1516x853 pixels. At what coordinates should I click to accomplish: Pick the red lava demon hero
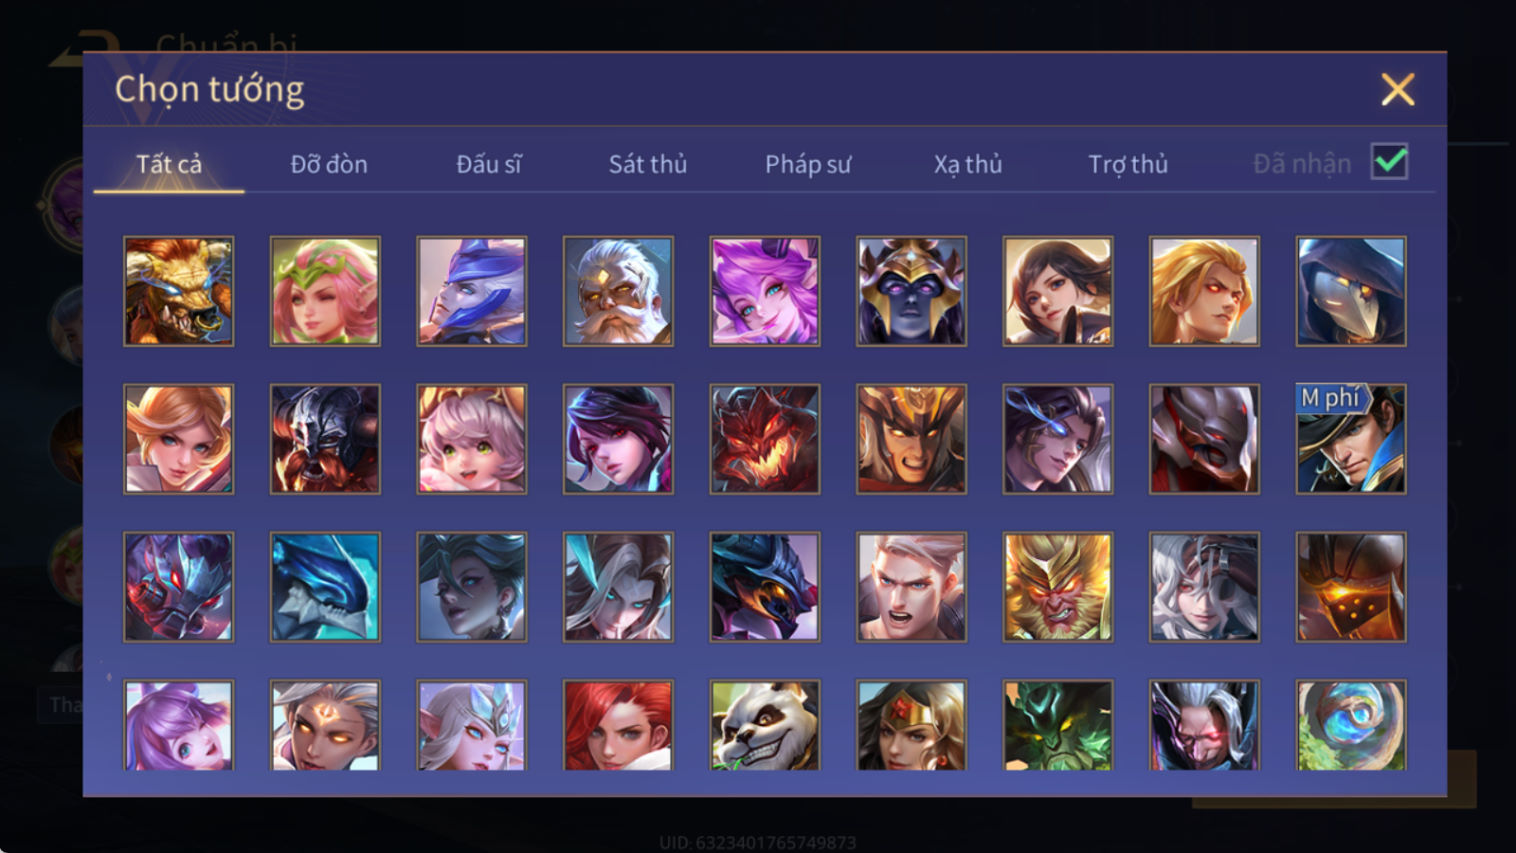pyautogui.click(x=764, y=439)
